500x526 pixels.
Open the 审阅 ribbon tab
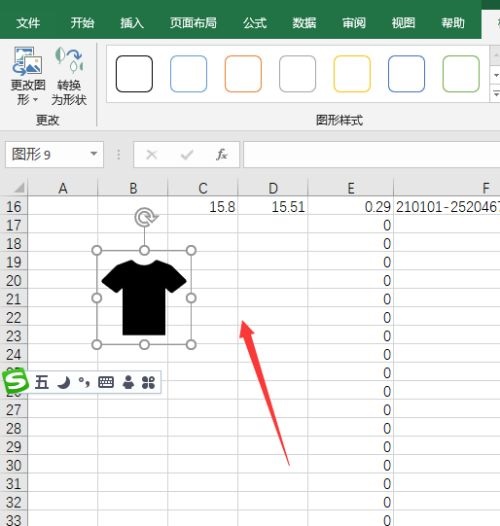354,23
